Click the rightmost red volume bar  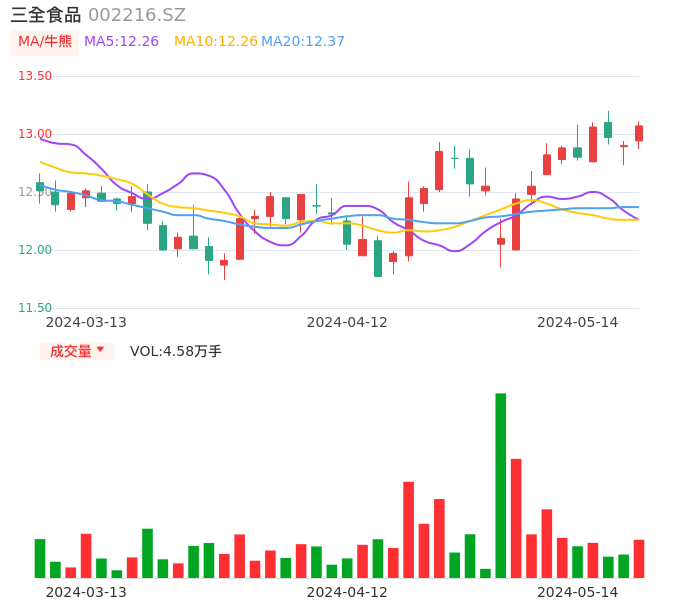tap(639, 558)
